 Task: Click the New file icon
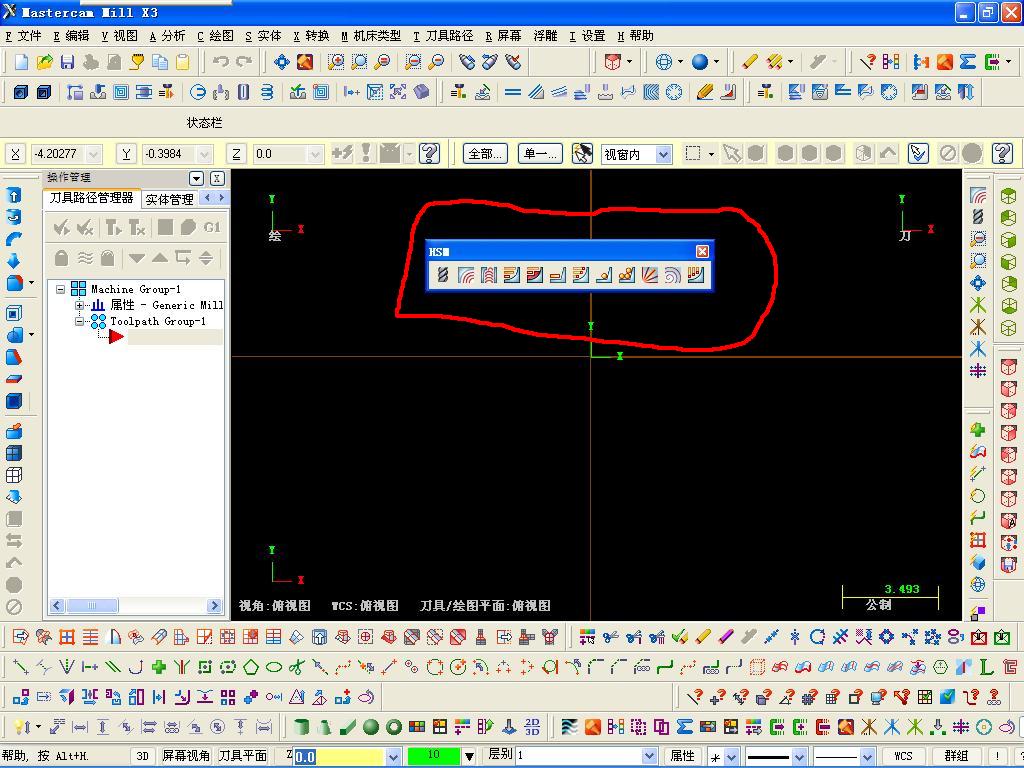tap(22, 62)
